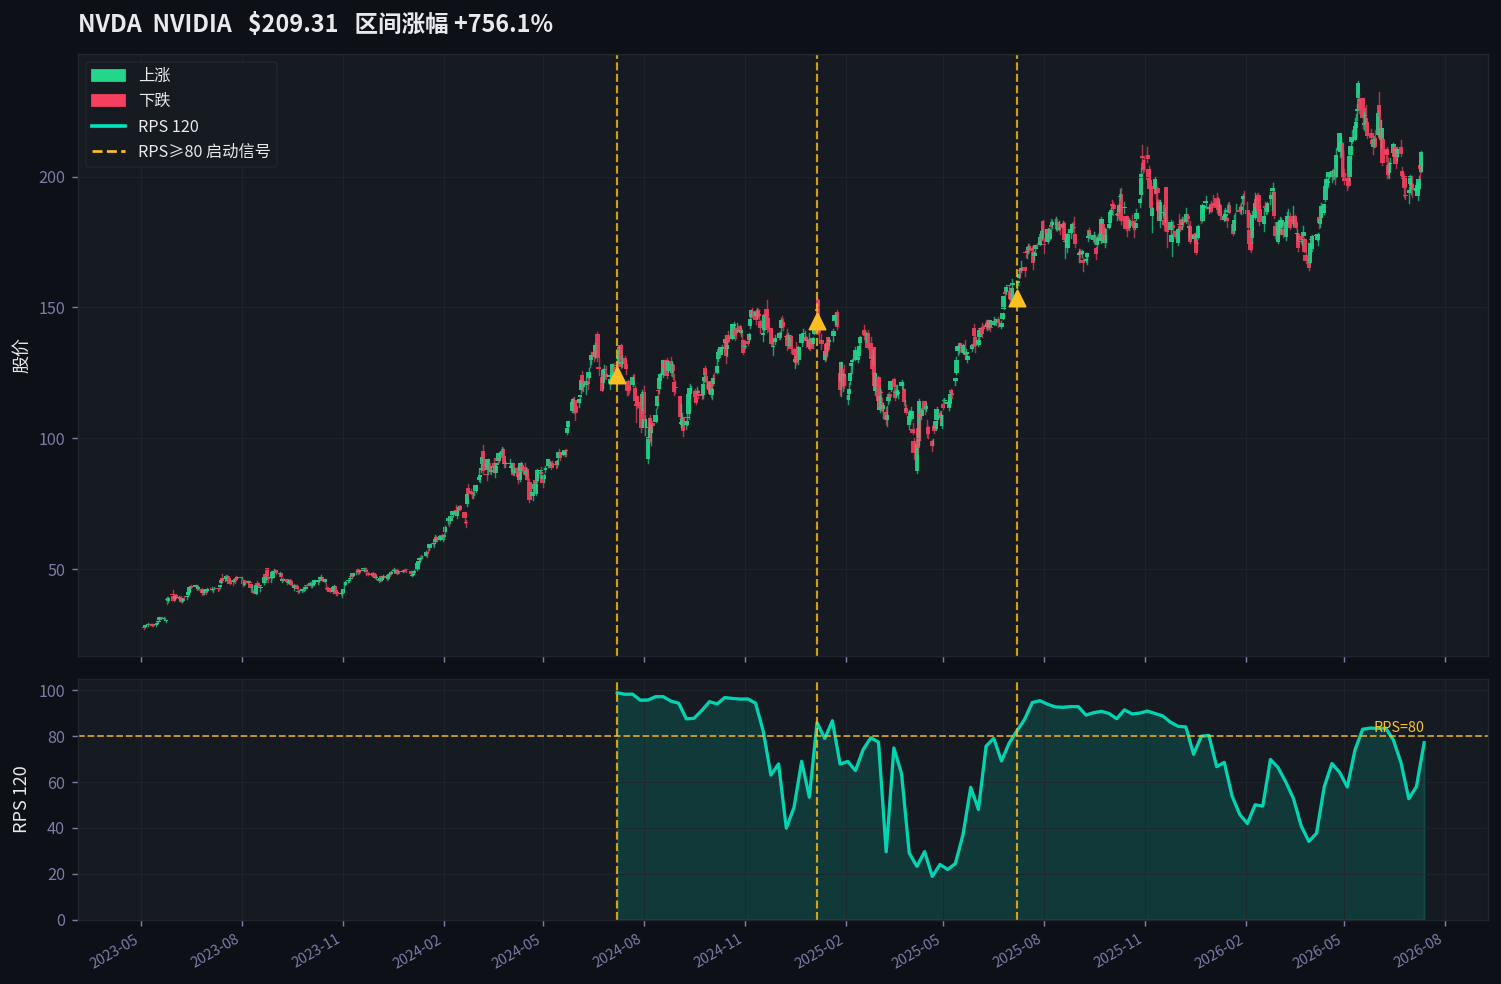
Task: Click the 200 price axis label
Action: pos(52,177)
